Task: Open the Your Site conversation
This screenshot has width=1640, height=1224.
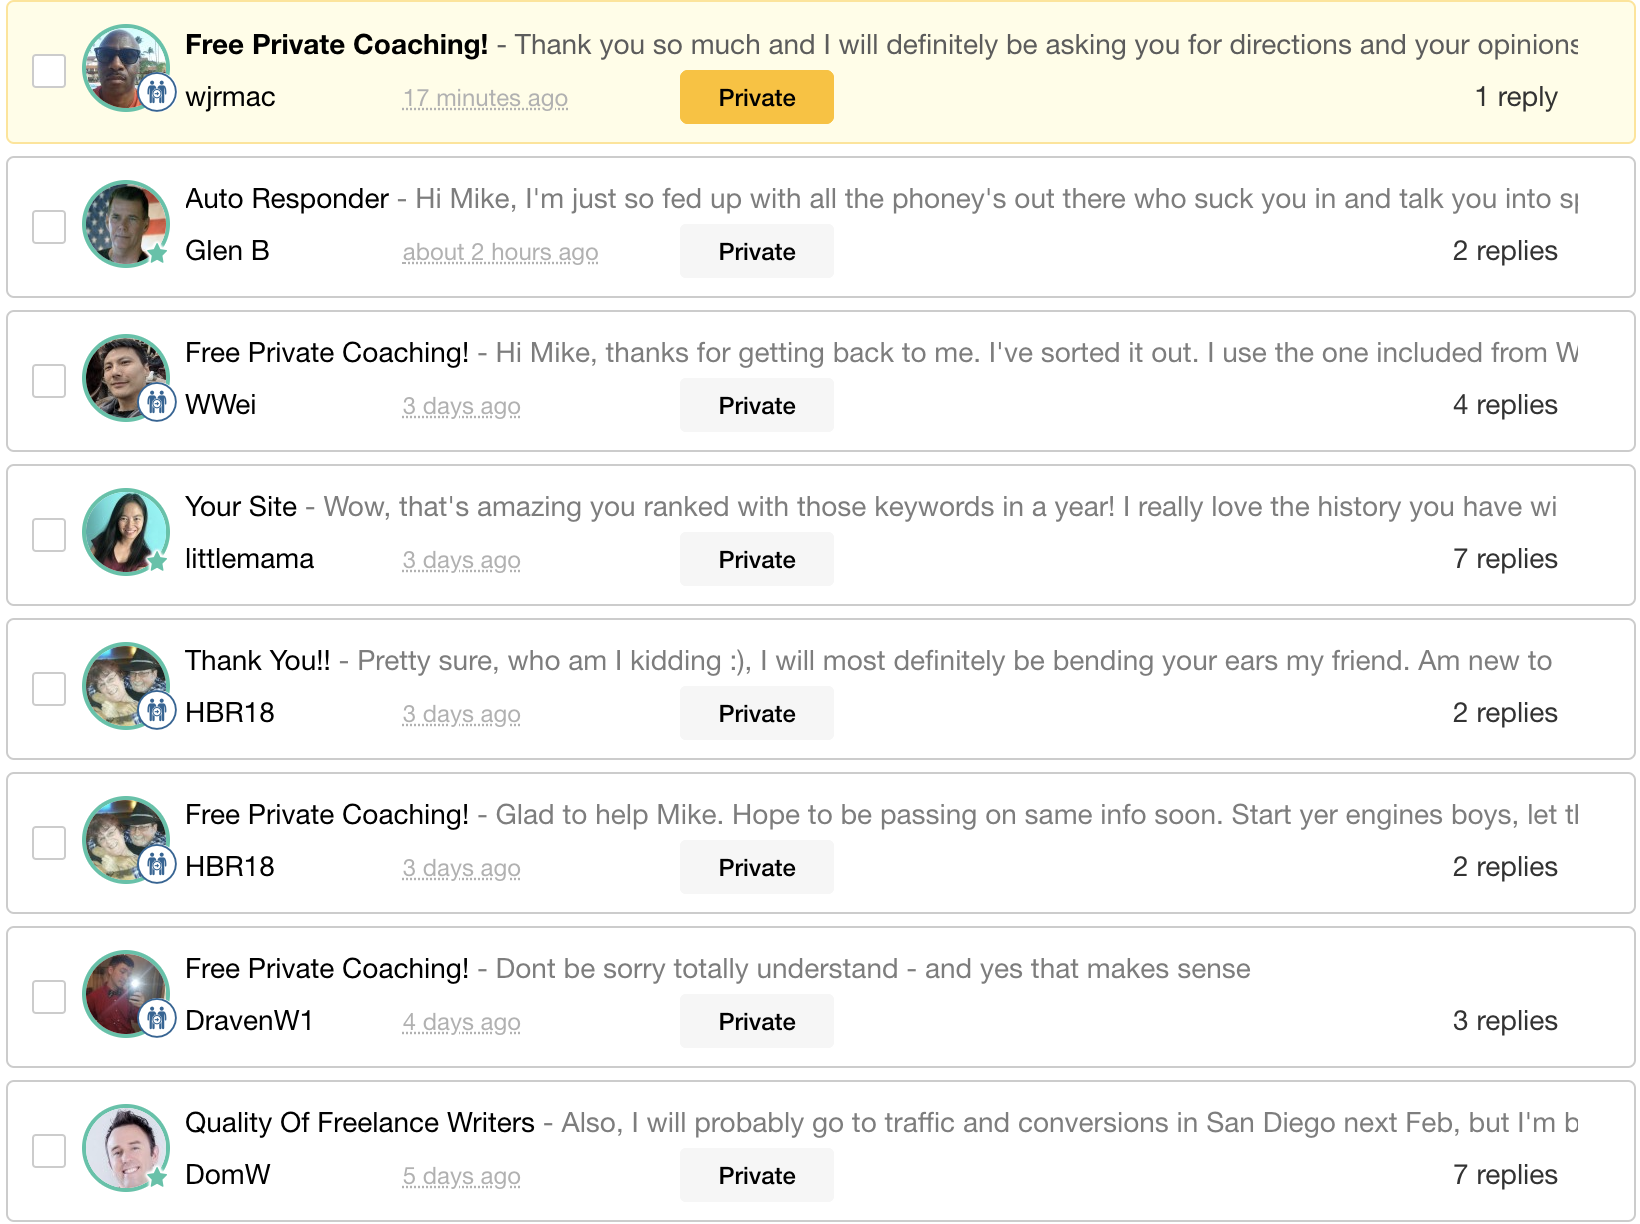Action: 241,507
